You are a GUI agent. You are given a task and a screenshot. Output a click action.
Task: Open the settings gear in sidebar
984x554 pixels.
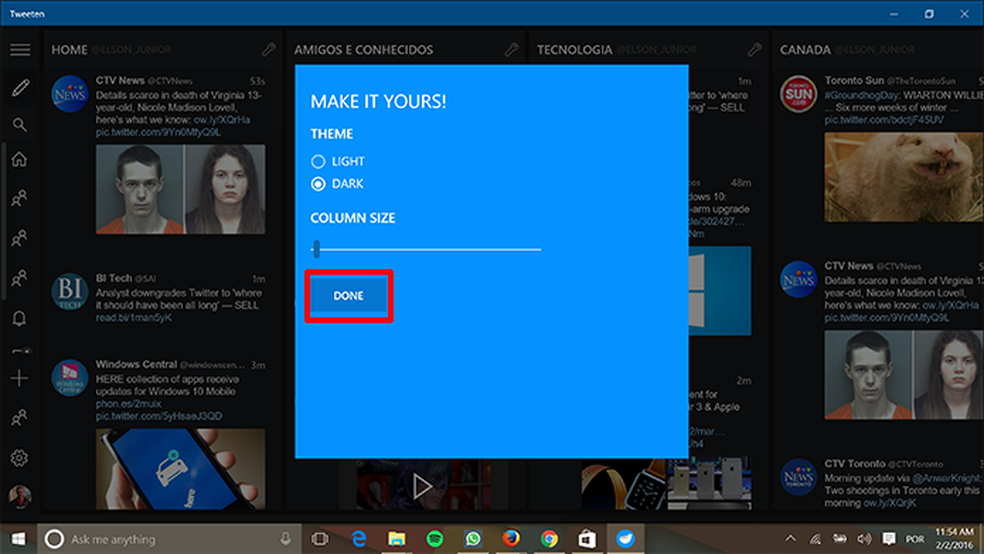(19, 458)
